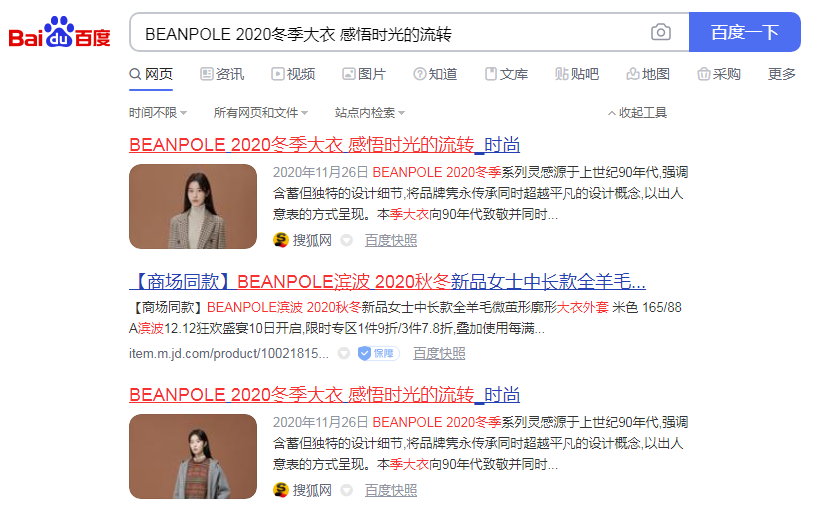
Task: Open the 图片 tab
Action: point(364,74)
